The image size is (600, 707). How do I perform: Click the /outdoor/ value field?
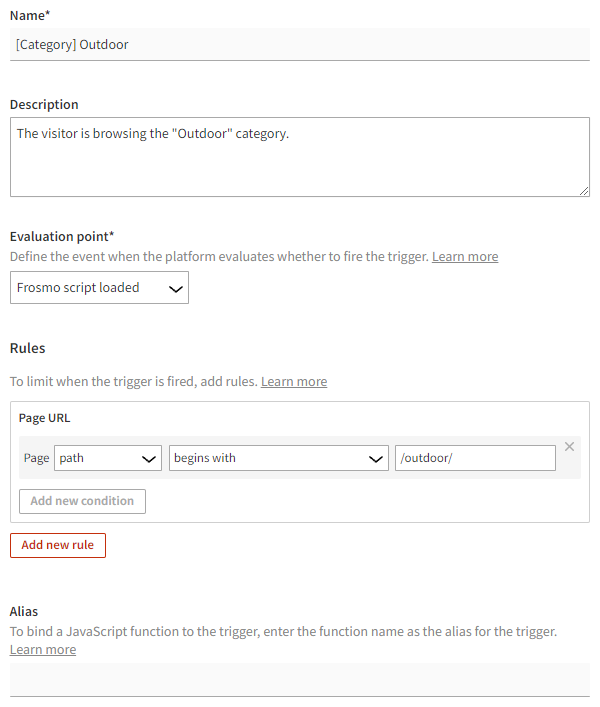coord(475,458)
